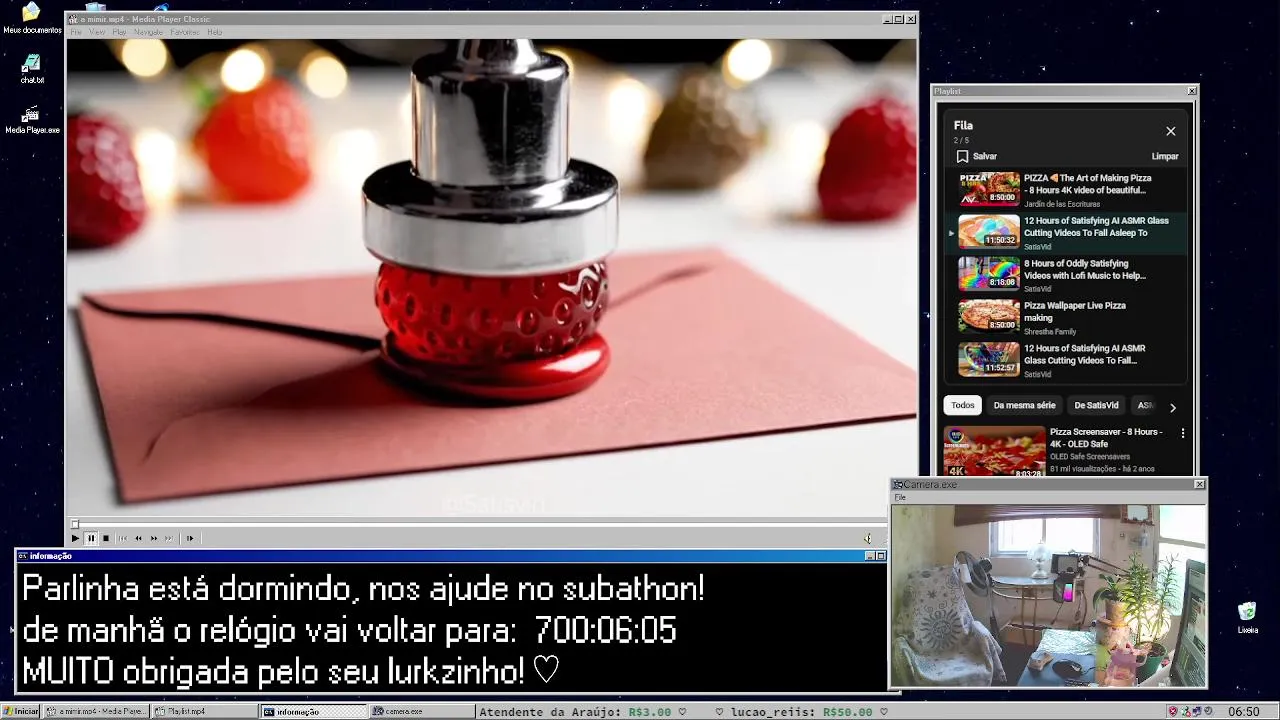Close the Fila queue panel
1280x720 pixels.
(1171, 131)
